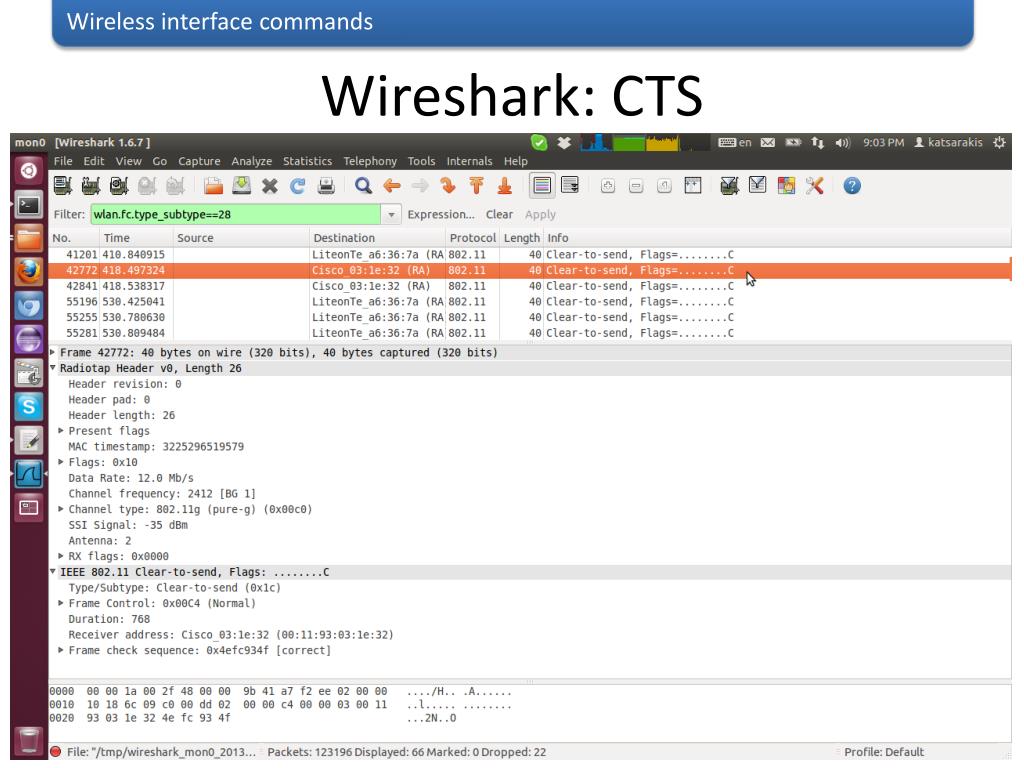This screenshot has width=1024, height=768.
Task: Expand the Channel type node
Action: pyautogui.click(x=61, y=509)
